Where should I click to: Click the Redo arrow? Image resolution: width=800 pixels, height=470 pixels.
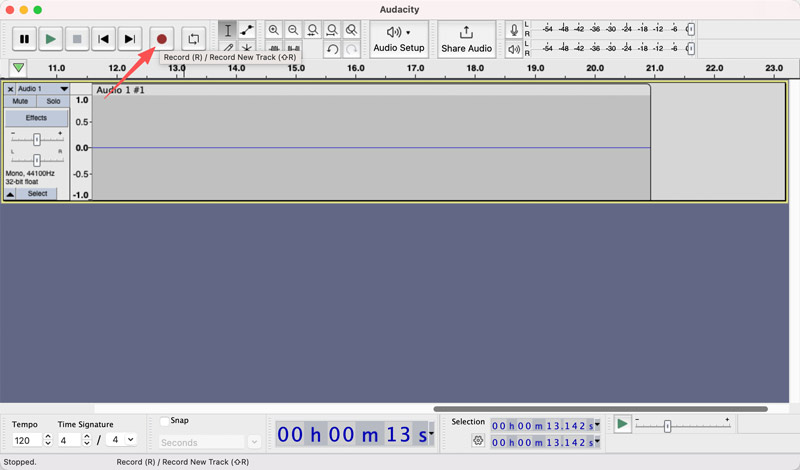point(352,50)
